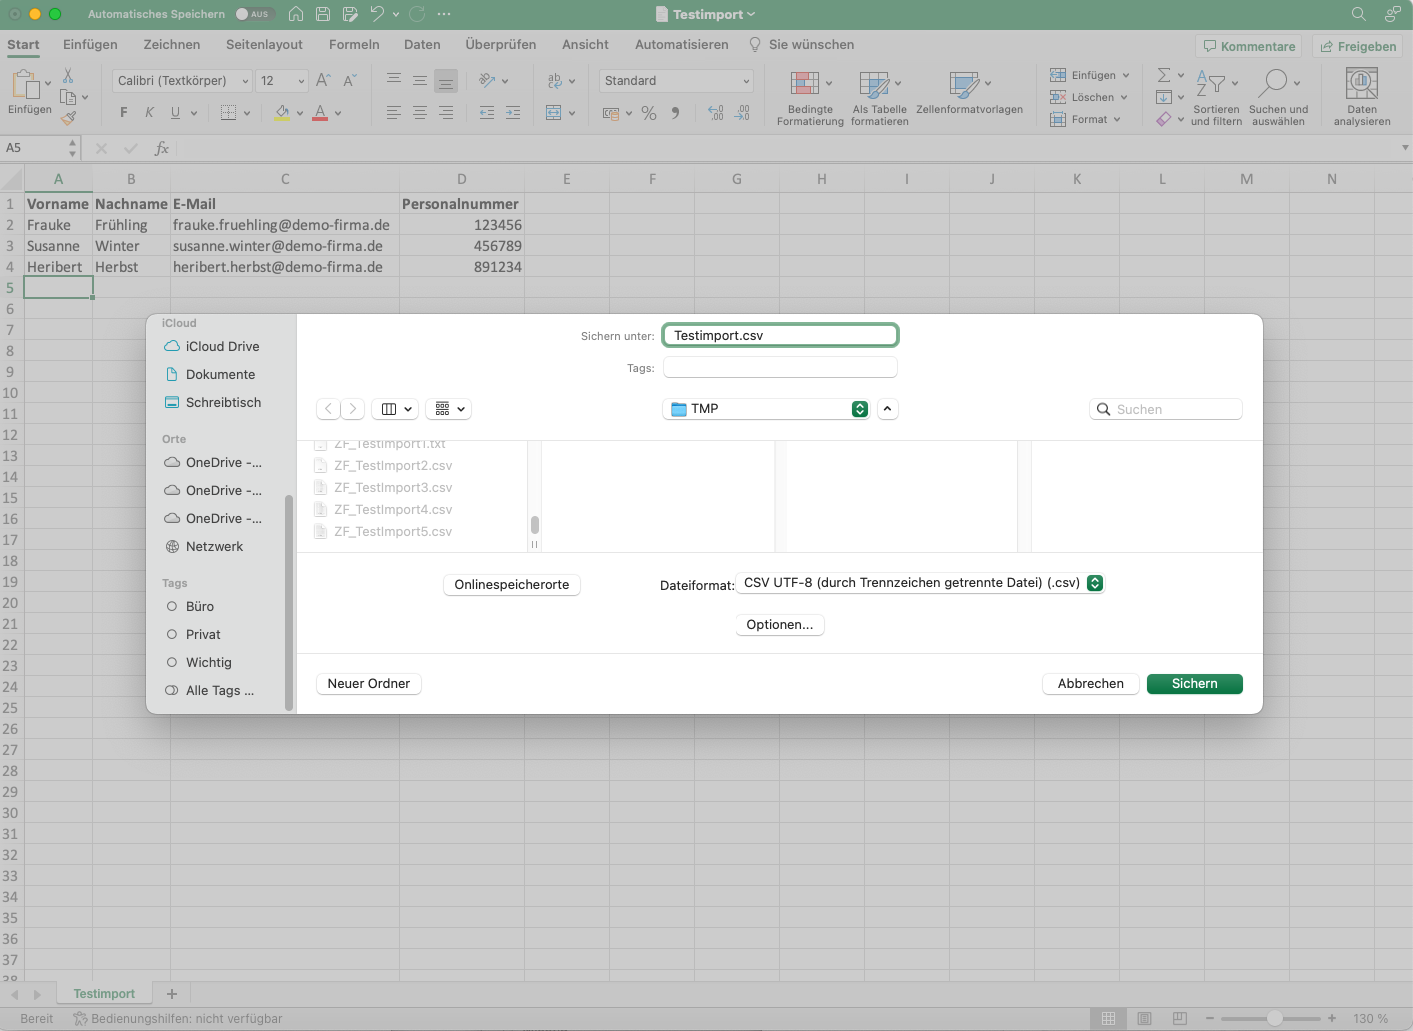The width and height of the screenshot is (1413, 1031).
Task: Open the Einfügen ribbon tab
Action: click(x=90, y=45)
